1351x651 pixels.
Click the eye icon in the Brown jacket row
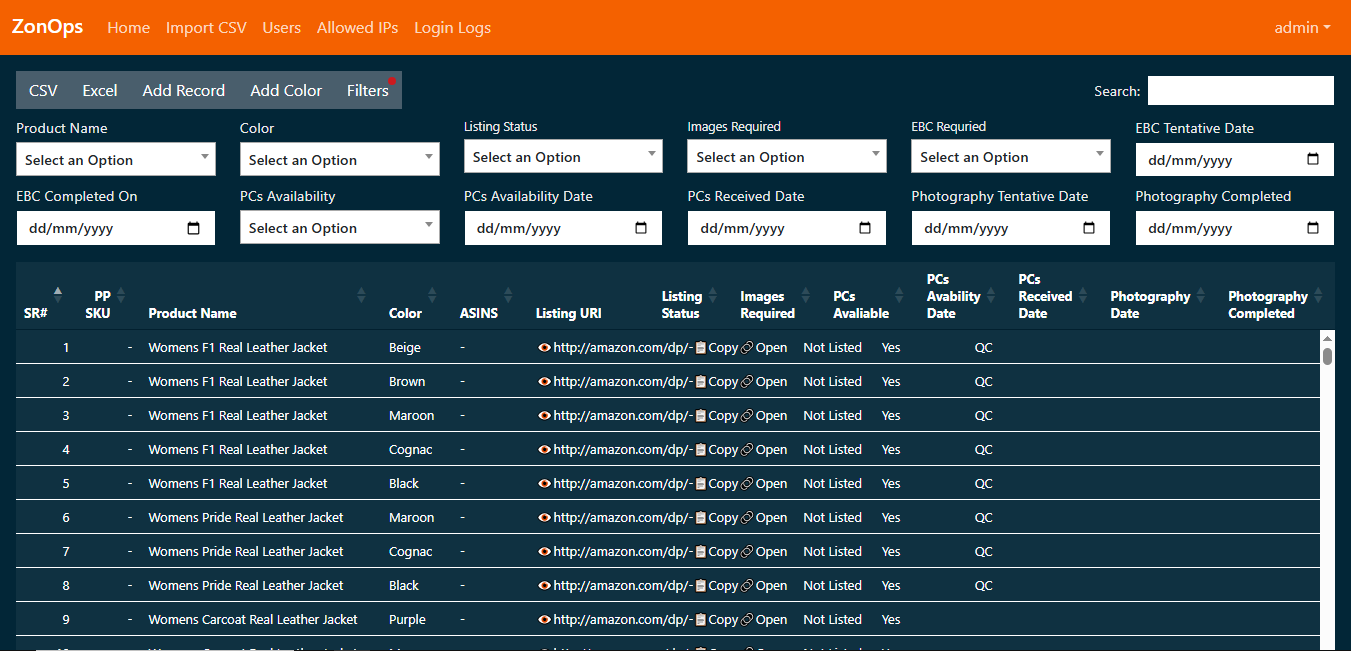point(544,382)
